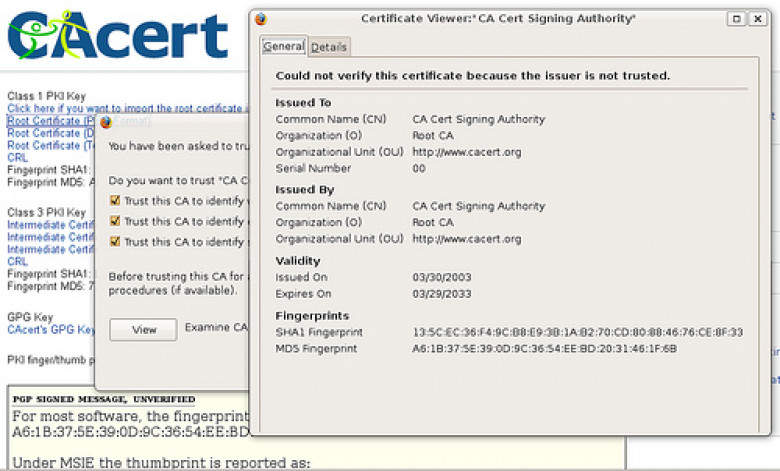Click 'Under MSIE the thumbprint is reported as' line
Screen dimensions: 780x471
161,463
